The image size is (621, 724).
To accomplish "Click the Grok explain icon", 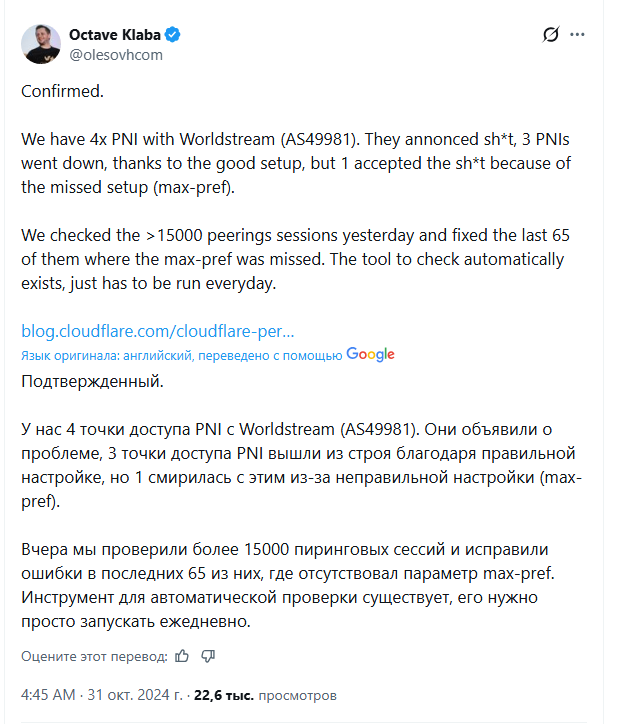I will (x=549, y=35).
